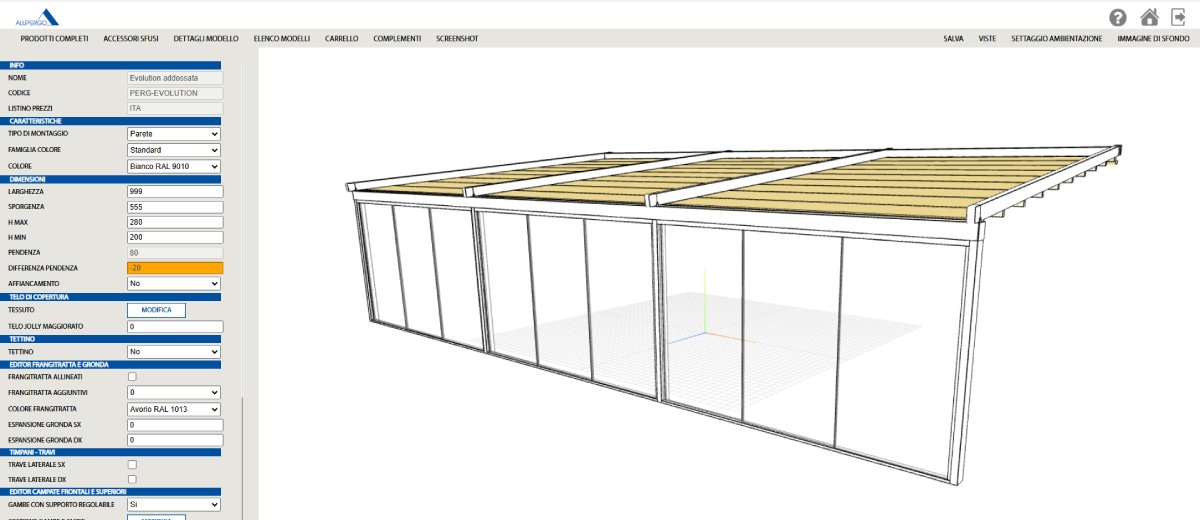Open the Colore Bianco RAL 9010 dropdown
Screen dimensions: 1200x520
click(x=174, y=166)
